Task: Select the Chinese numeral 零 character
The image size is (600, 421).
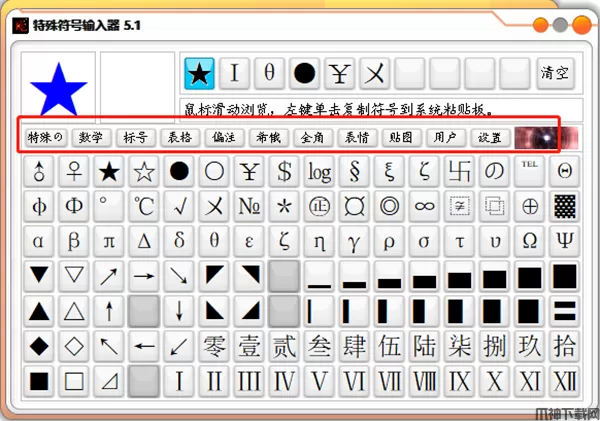Action: (215, 346)
